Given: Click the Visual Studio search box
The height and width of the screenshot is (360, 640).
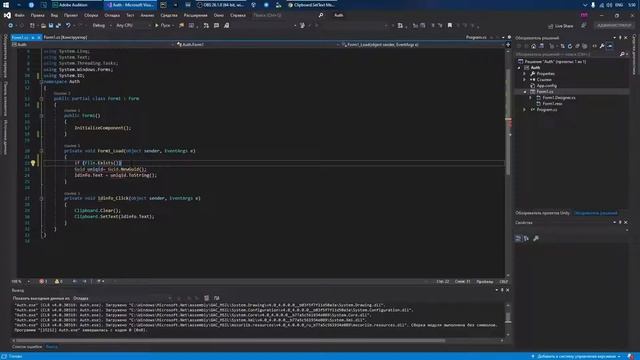Looking at the screenshot, I should pos(288,15).
